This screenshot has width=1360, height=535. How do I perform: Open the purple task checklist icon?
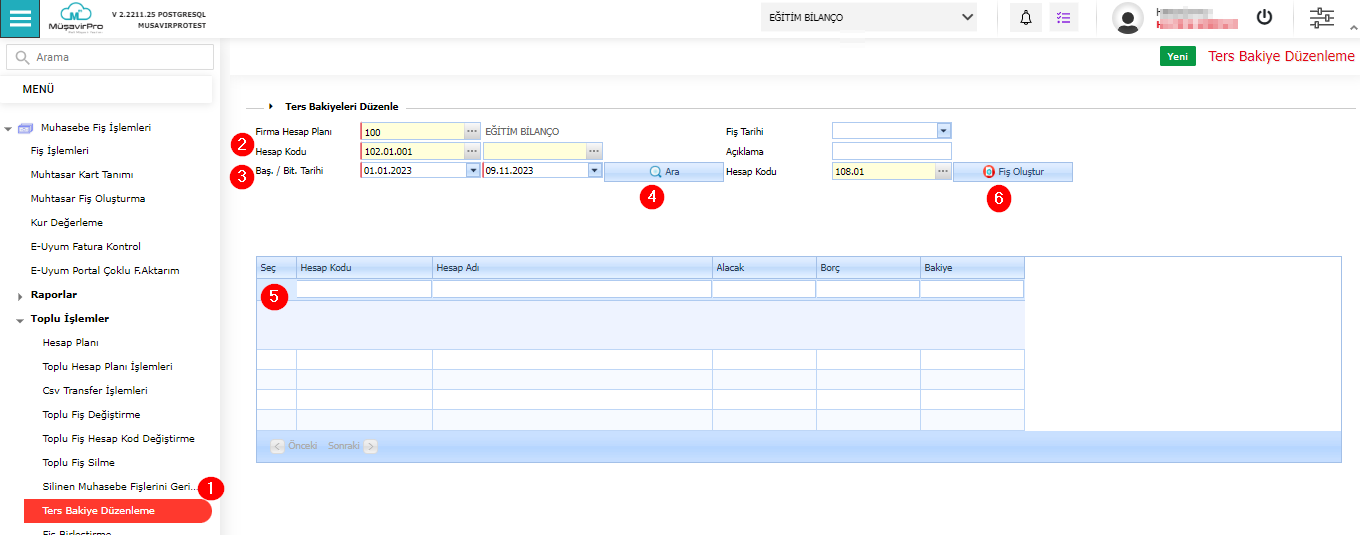coord(1063,18)
